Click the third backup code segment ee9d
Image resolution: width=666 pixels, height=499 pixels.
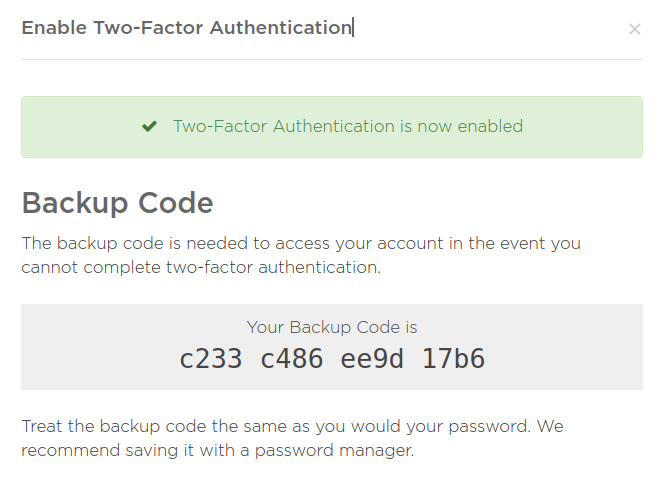point(373,358)
